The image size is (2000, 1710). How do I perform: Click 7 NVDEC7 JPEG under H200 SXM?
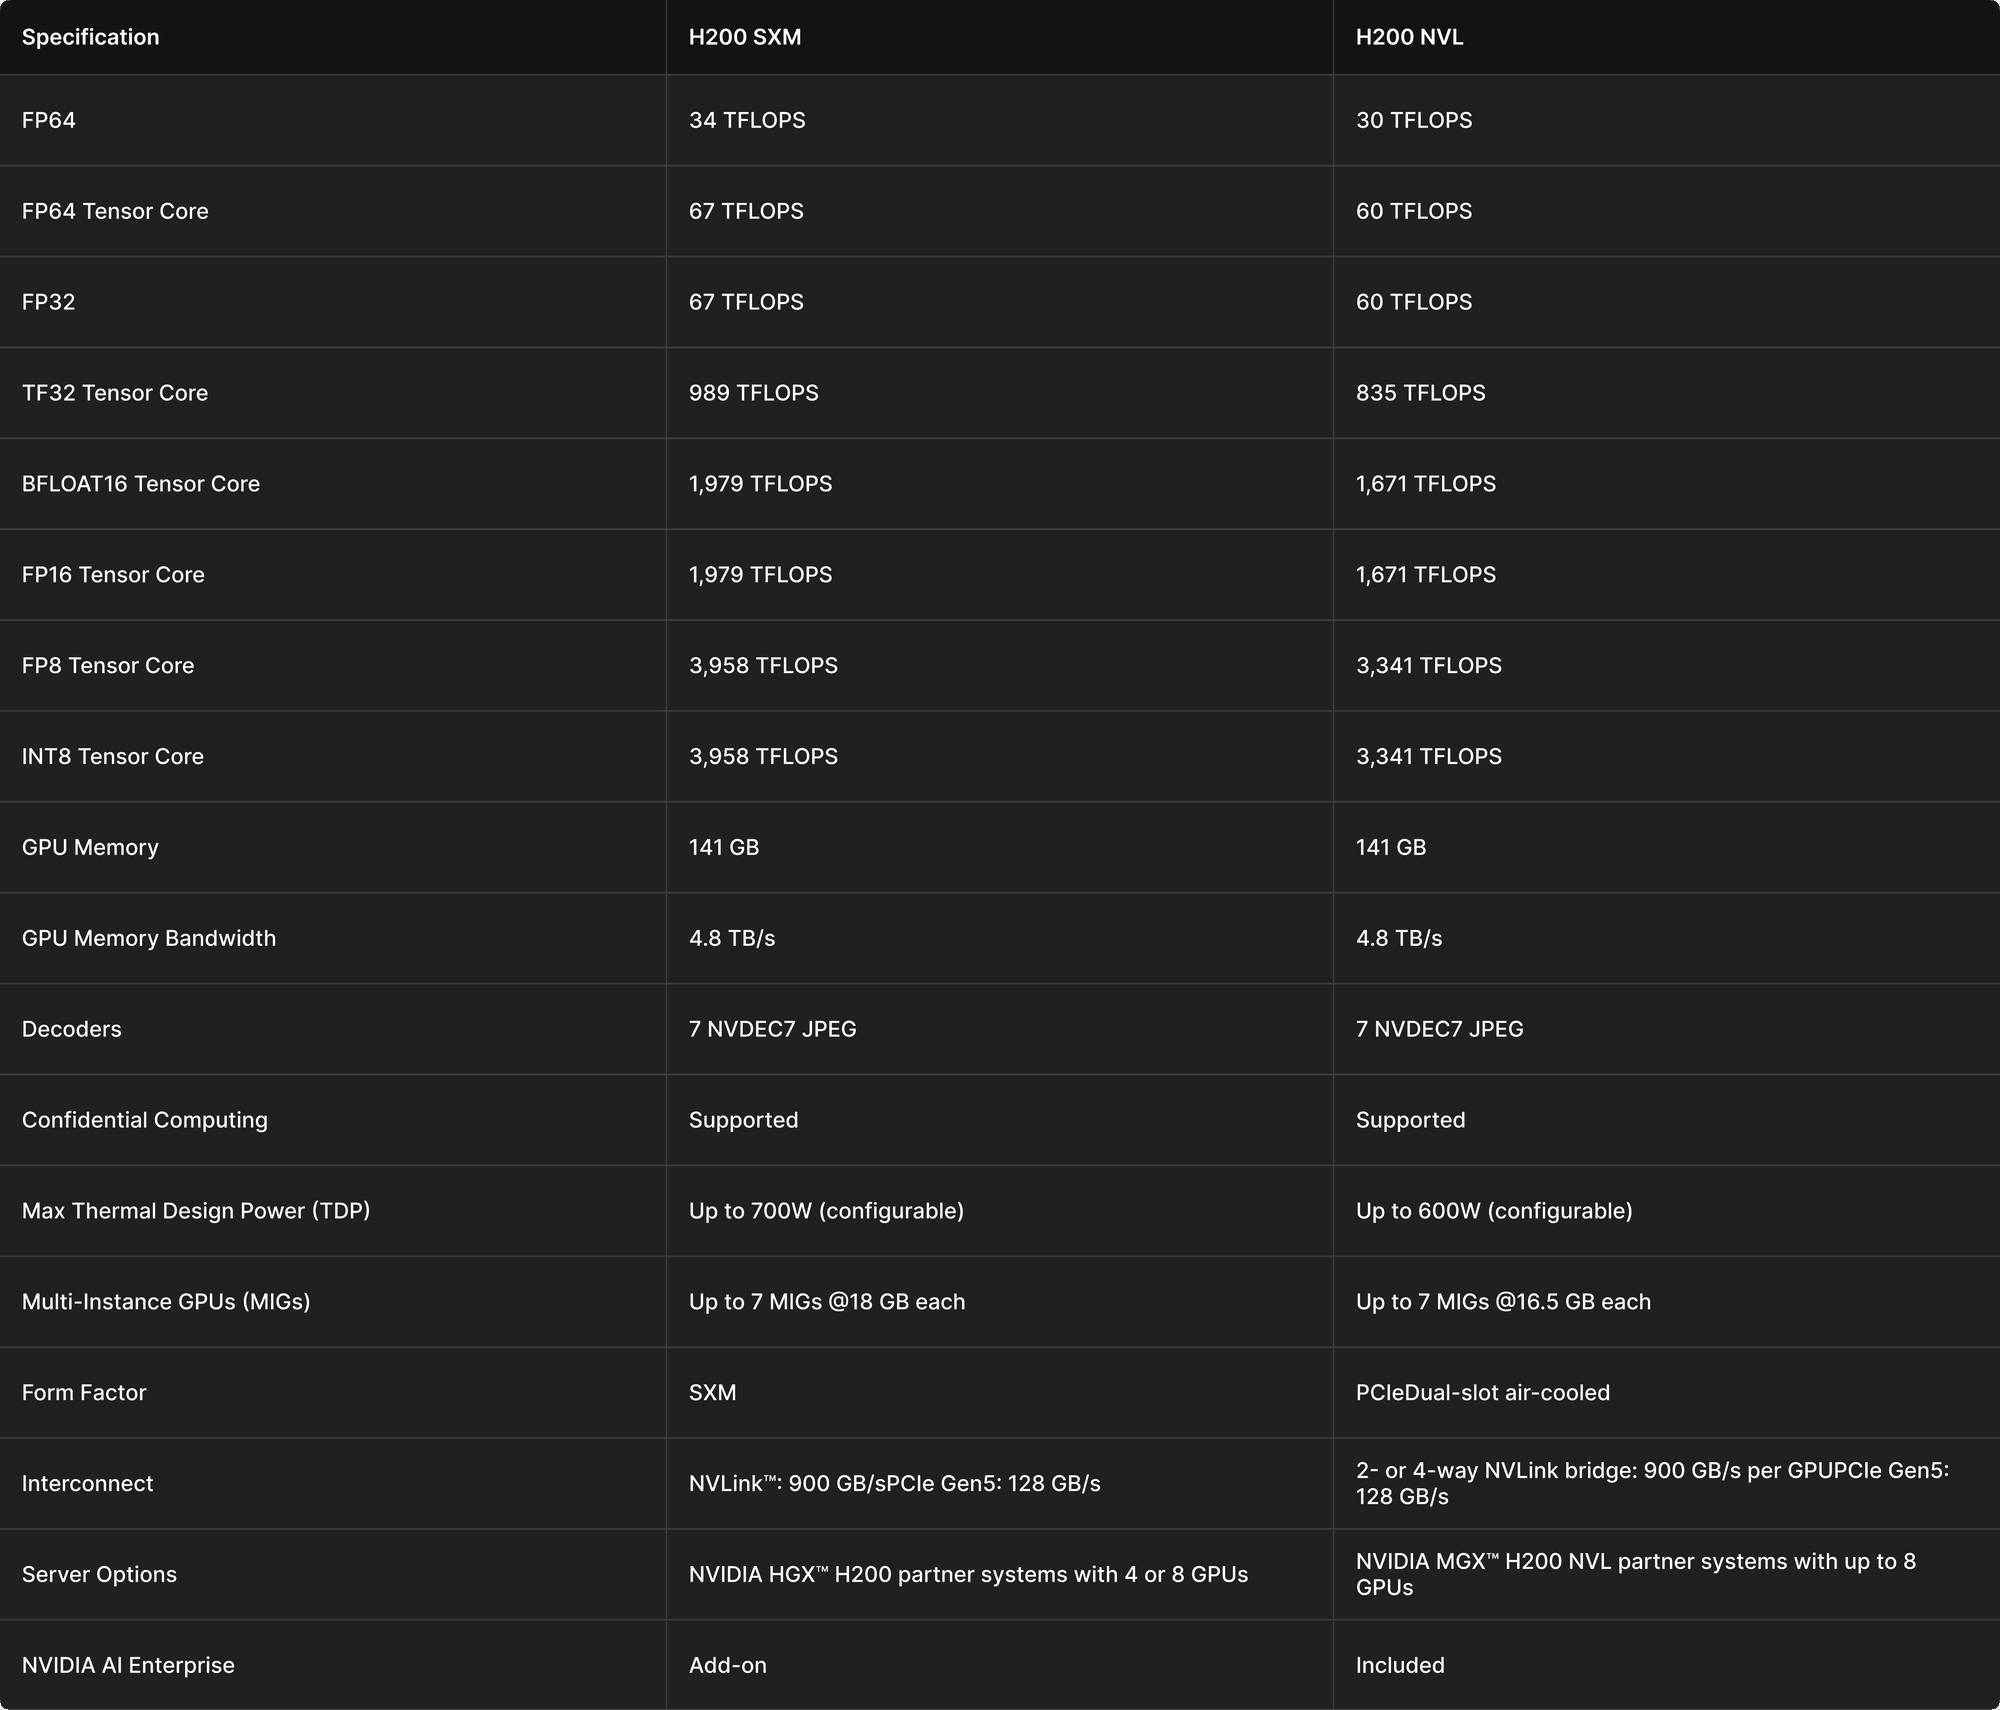(x=773, y=1029)
